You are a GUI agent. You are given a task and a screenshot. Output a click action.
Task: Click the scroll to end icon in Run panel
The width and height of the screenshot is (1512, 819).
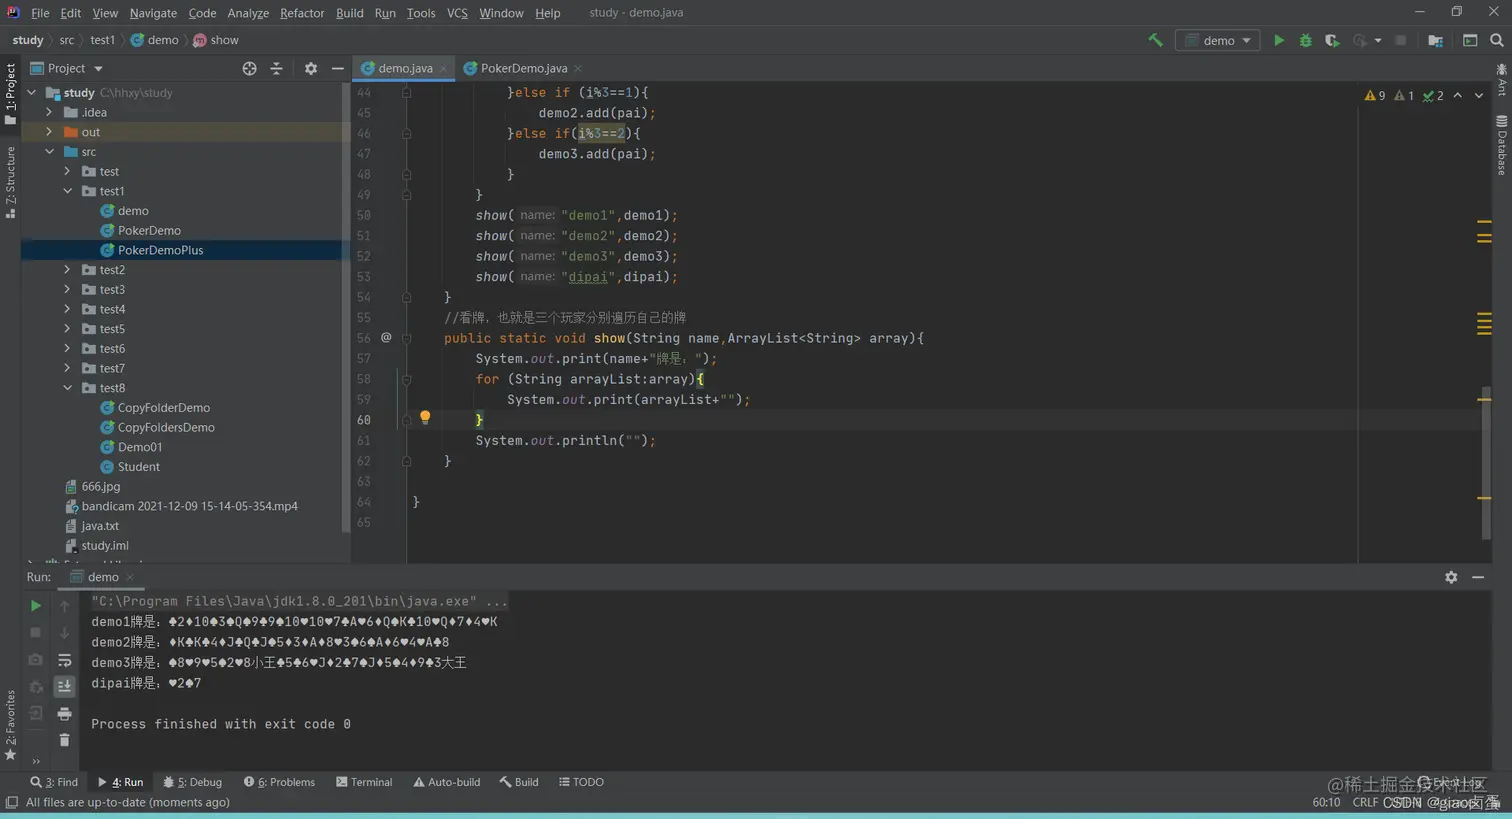point(64,686)
